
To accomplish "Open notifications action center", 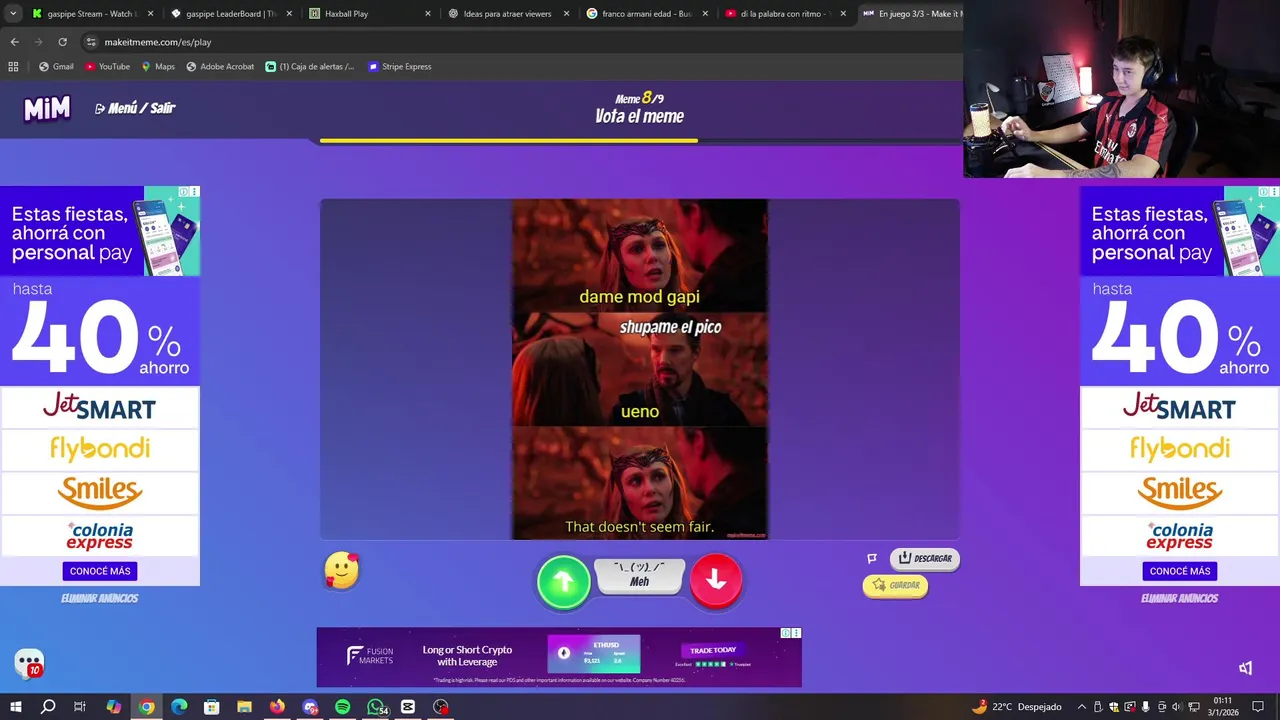I will pos(1258,707).
